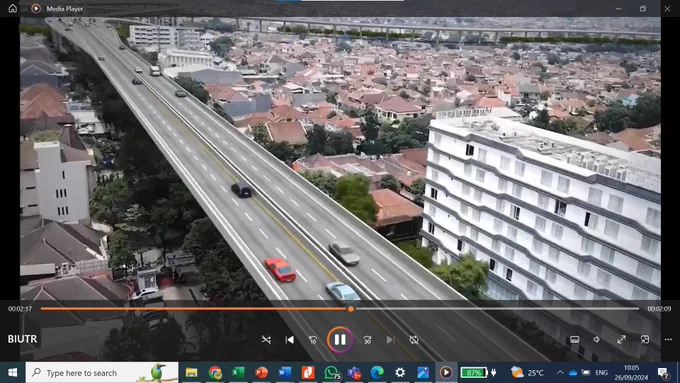The width and height of the screenshot is (680, 383).
Task: Open the volume control
Action: (x=598, y=339)
